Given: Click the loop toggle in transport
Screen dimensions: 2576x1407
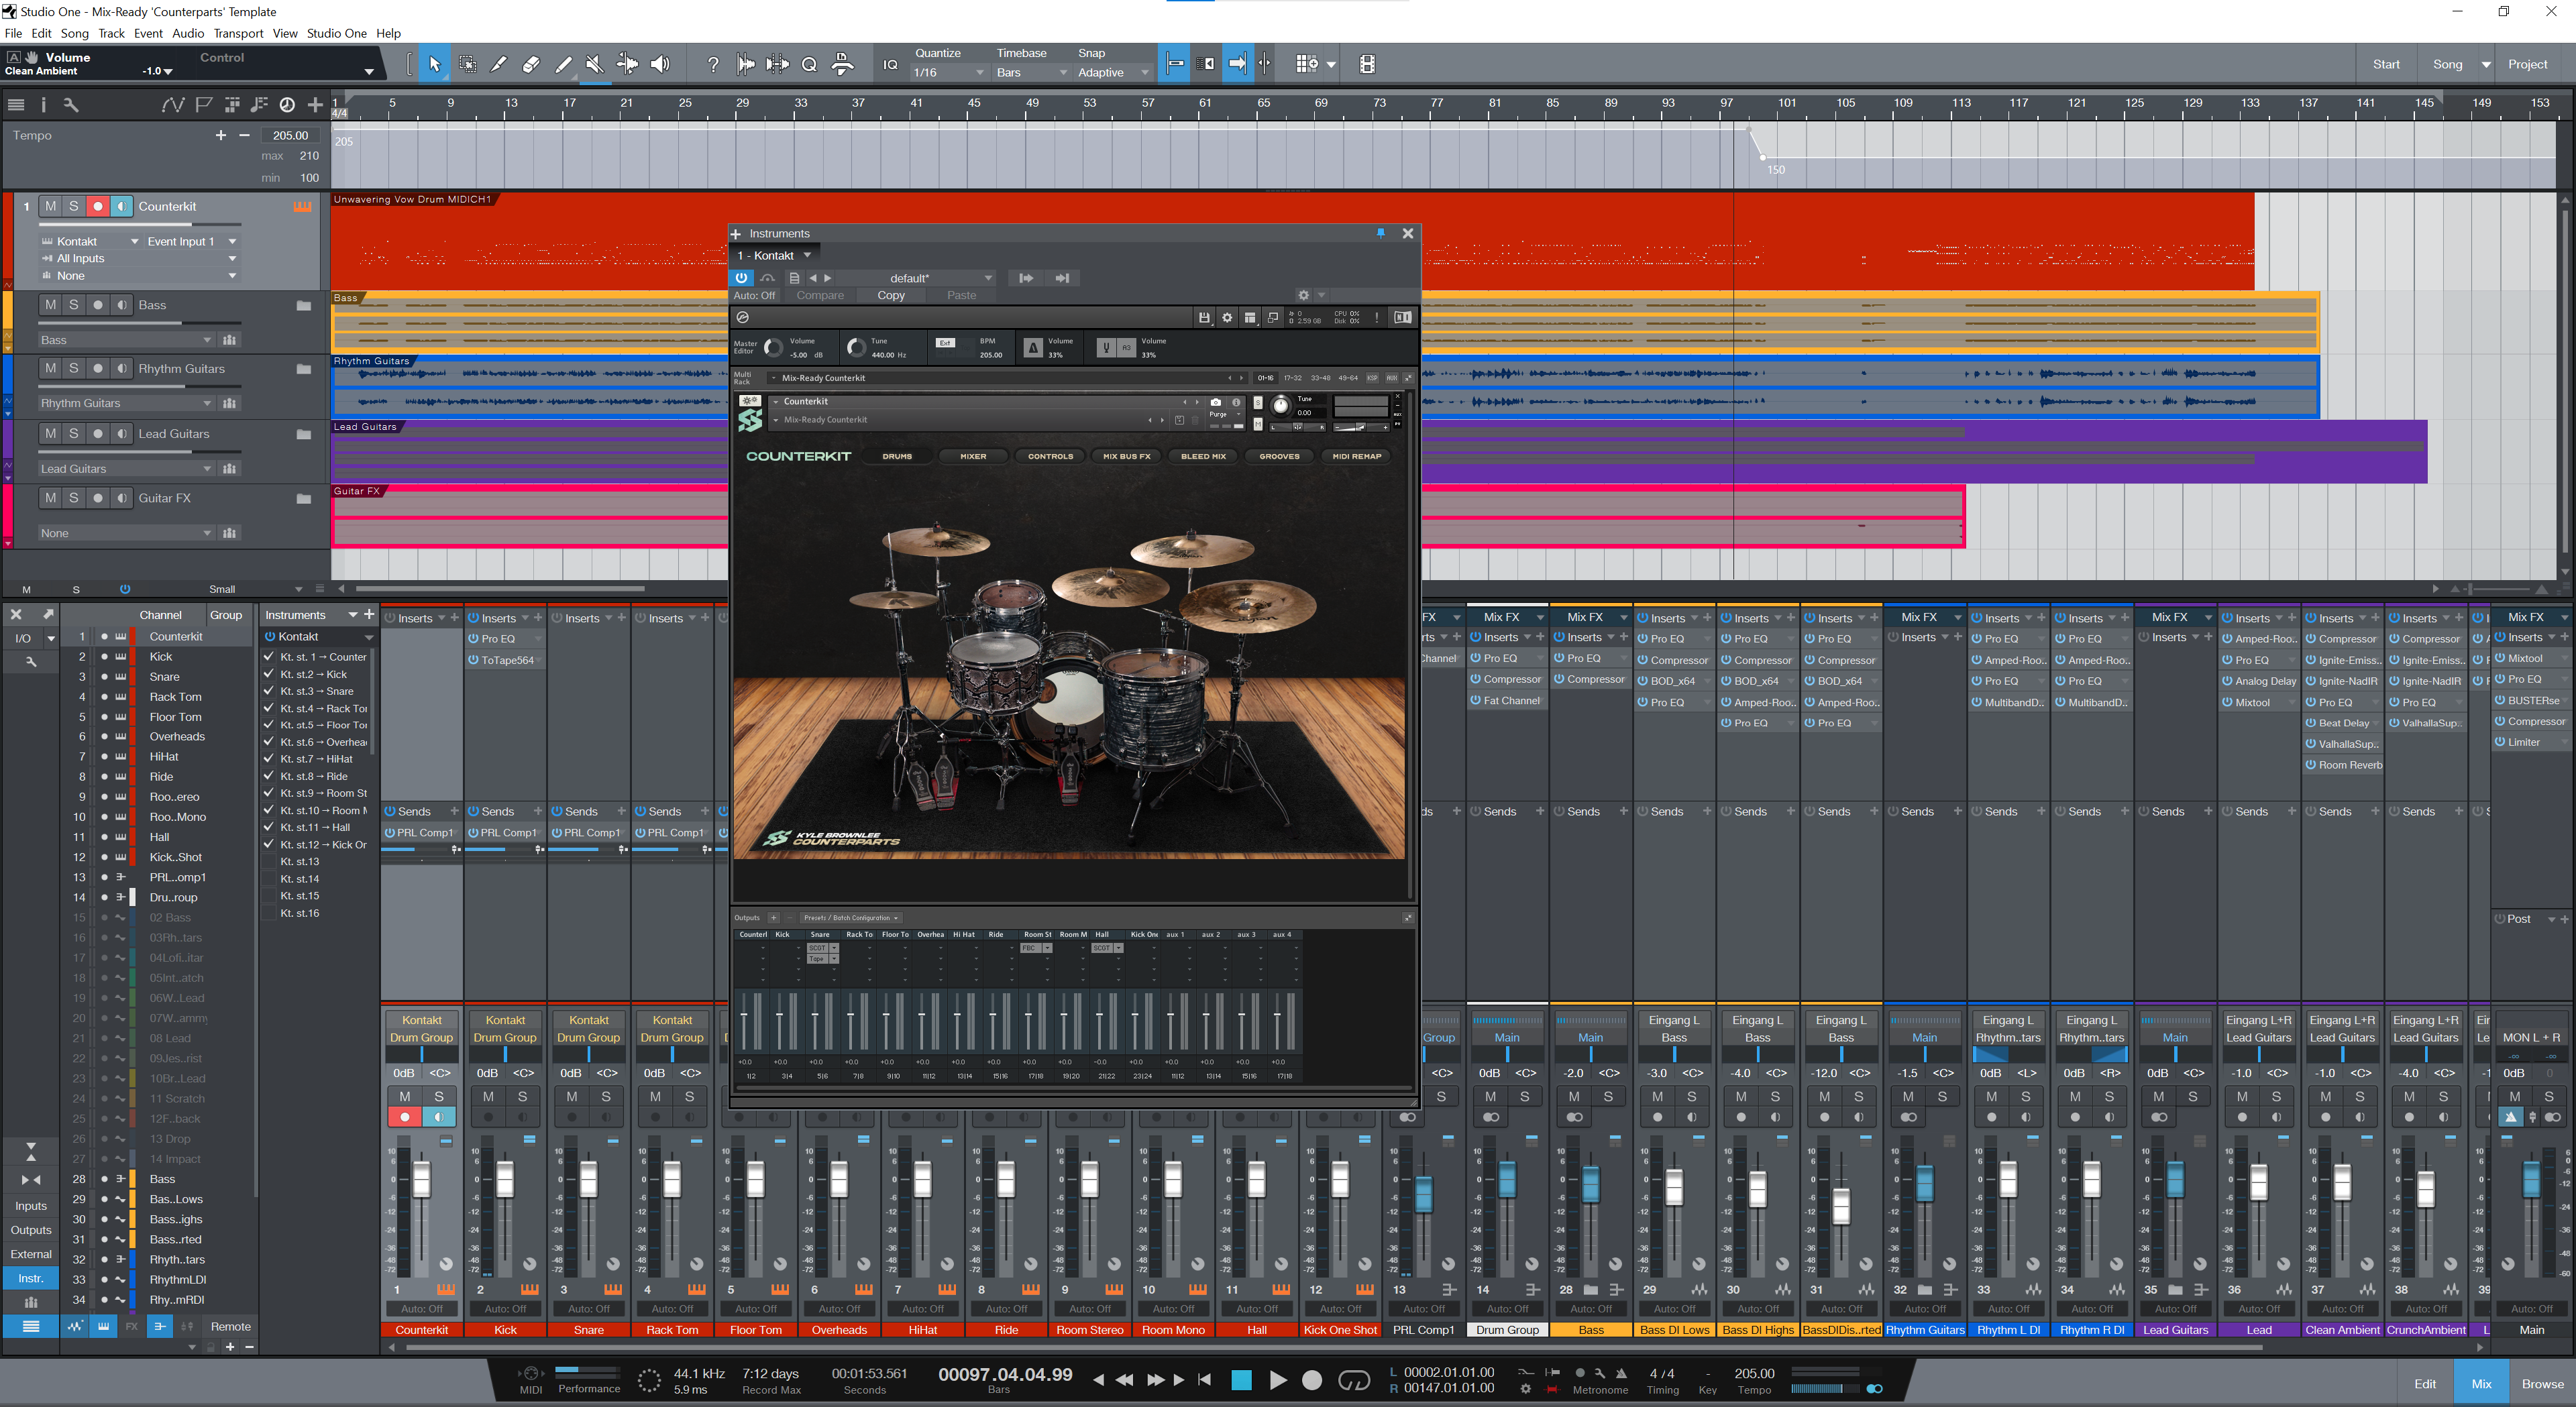Looking at the screenshot, I should coord(1353,1381).
